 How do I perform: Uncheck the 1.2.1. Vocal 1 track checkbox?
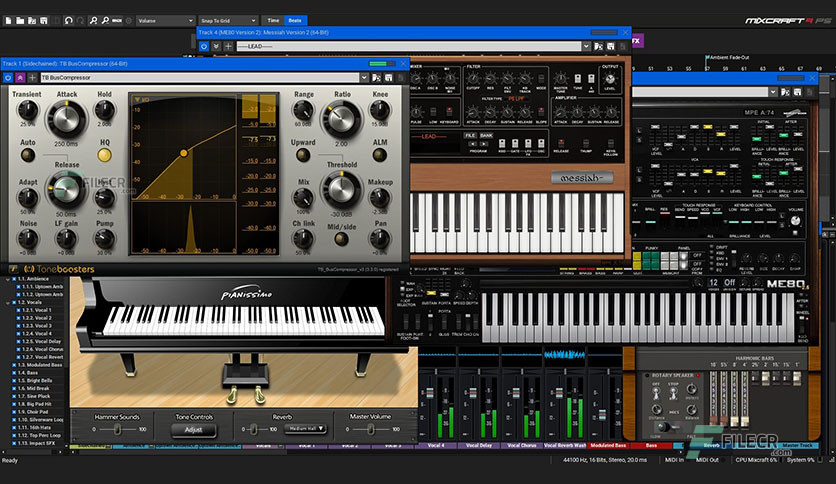point(19,310)
